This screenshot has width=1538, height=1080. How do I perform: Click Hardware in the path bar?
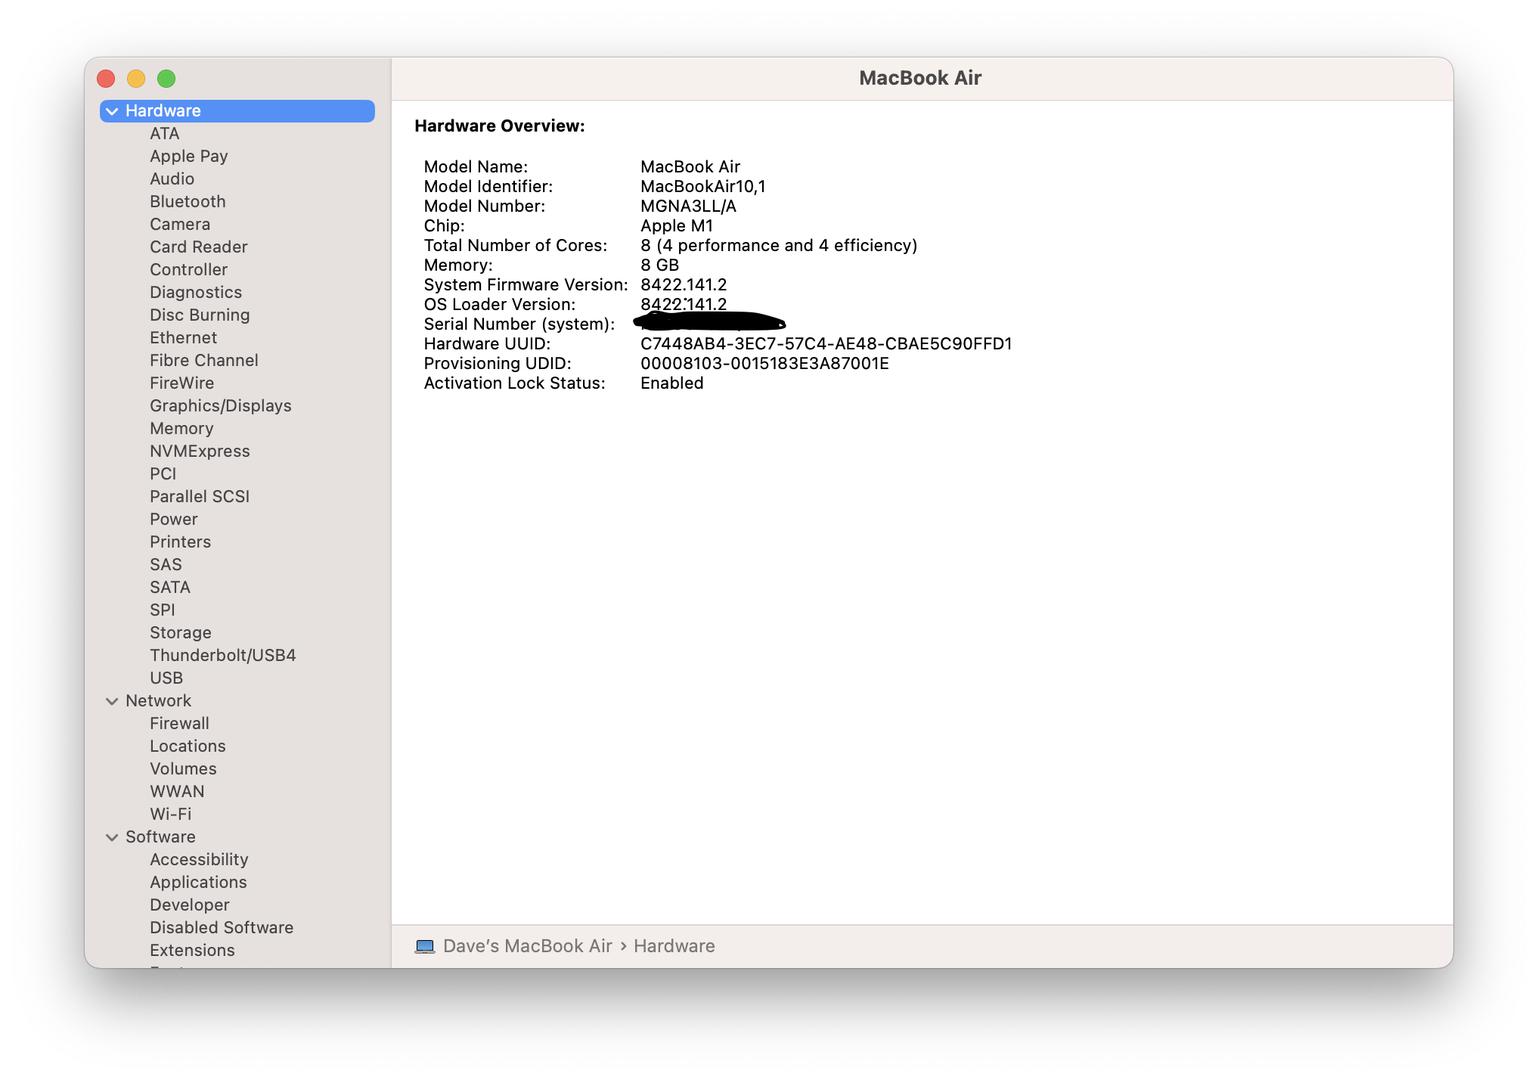coord(674,946)
